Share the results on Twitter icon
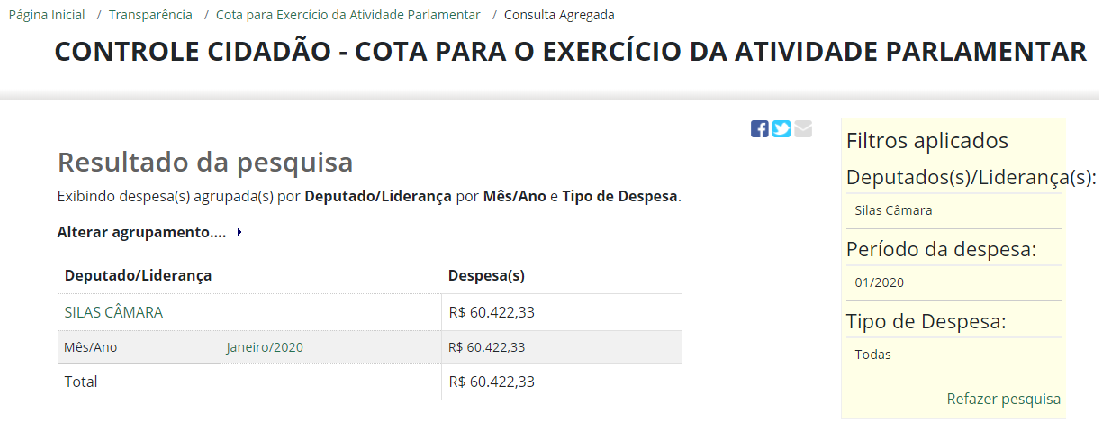The image size is (1099, 425). tap(781, 128)
